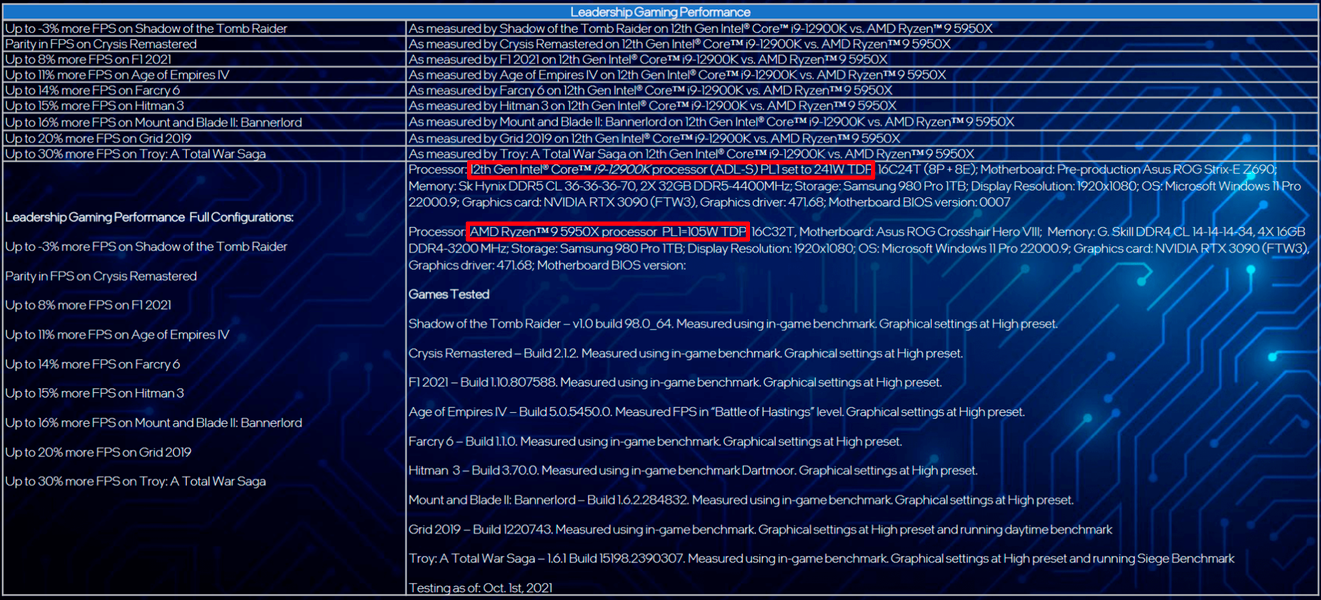Screen dimensions: 1321x600
Task: Click 'As measured by Shadow of the Tomb Raider' cell
Action: [863, 28]
